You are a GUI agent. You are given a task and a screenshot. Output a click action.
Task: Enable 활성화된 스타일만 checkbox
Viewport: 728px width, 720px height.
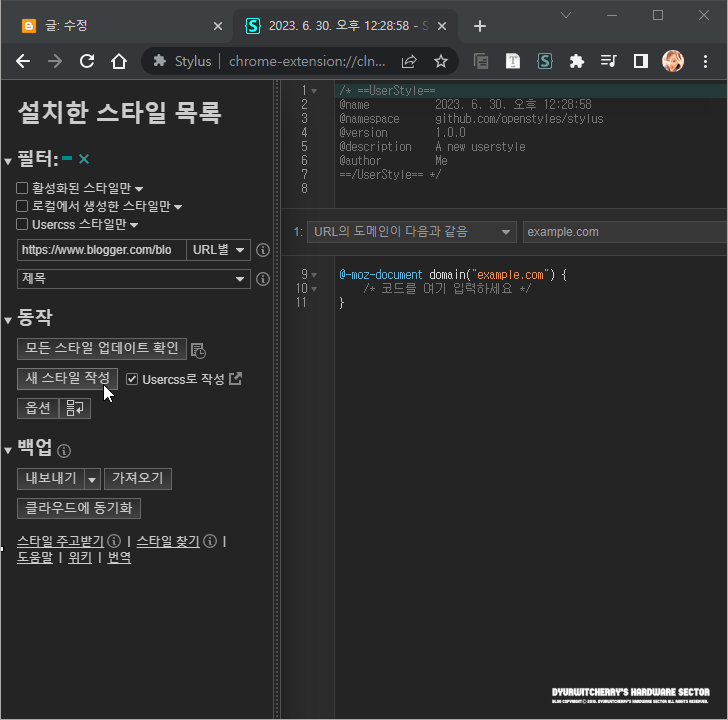tap(22, 188)
